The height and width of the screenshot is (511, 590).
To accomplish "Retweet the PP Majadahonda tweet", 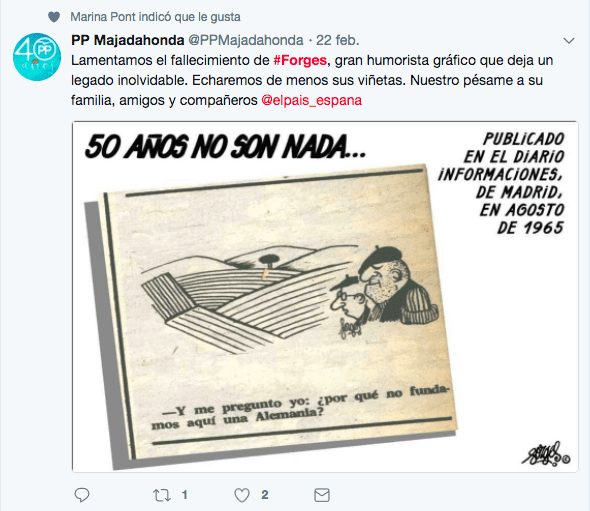I will tap(162, 495).
